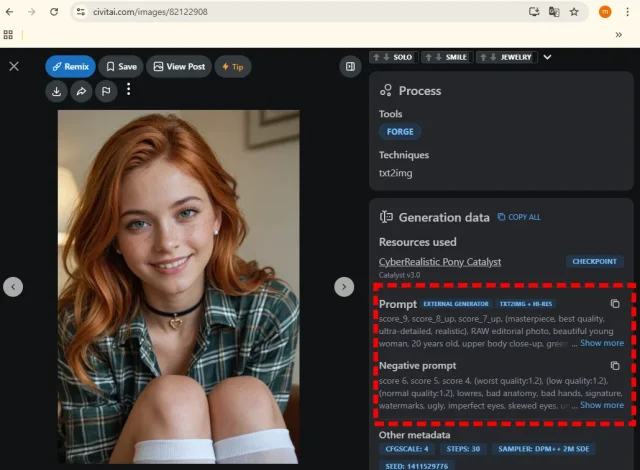Screen dimensions: 640x470
Task: Go back with the browser back arrow
Action: 9,12
